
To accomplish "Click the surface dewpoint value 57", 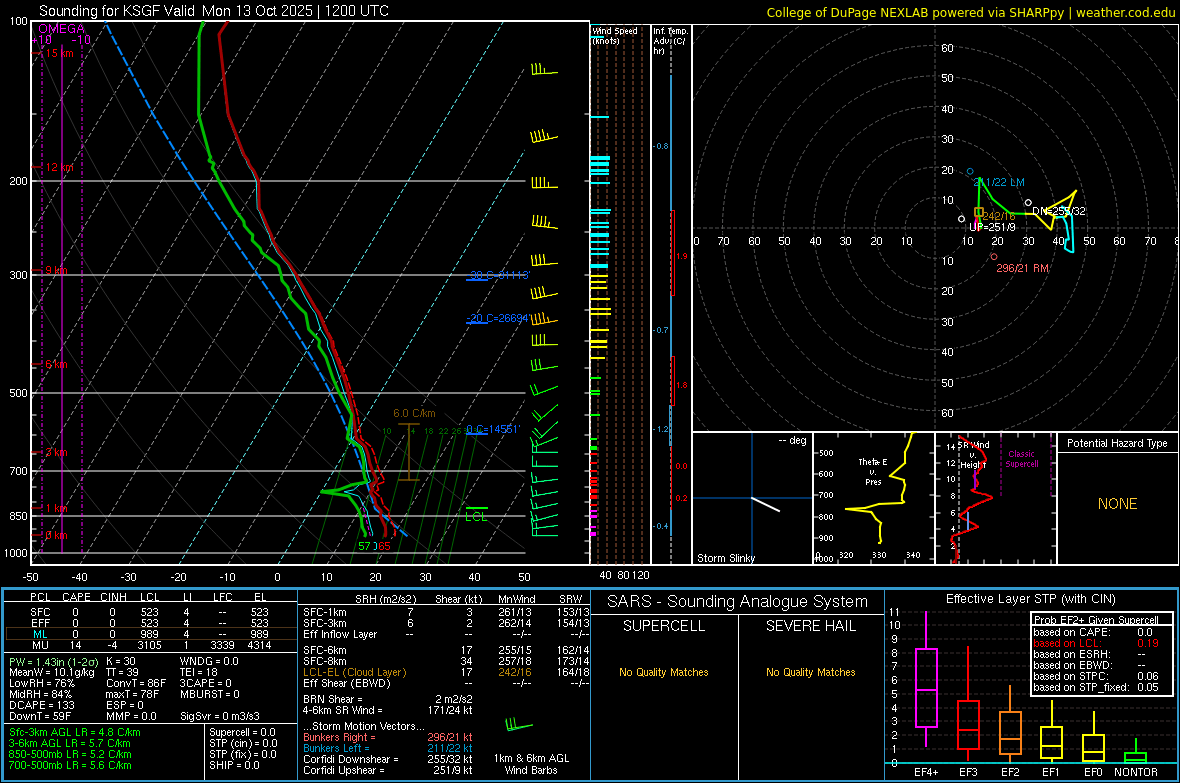I will click(x=364, y=546).
